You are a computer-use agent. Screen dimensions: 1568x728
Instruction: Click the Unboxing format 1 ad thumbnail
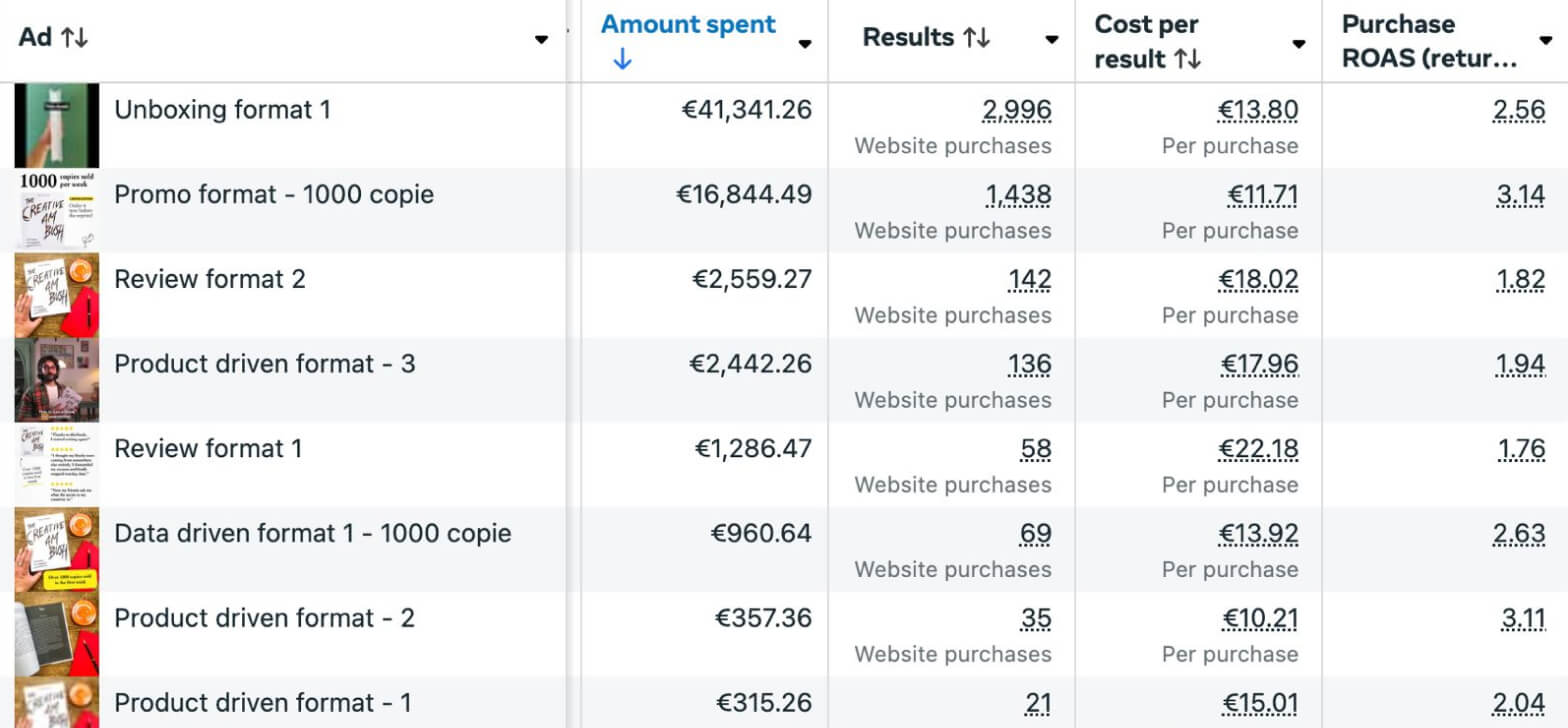57,125
